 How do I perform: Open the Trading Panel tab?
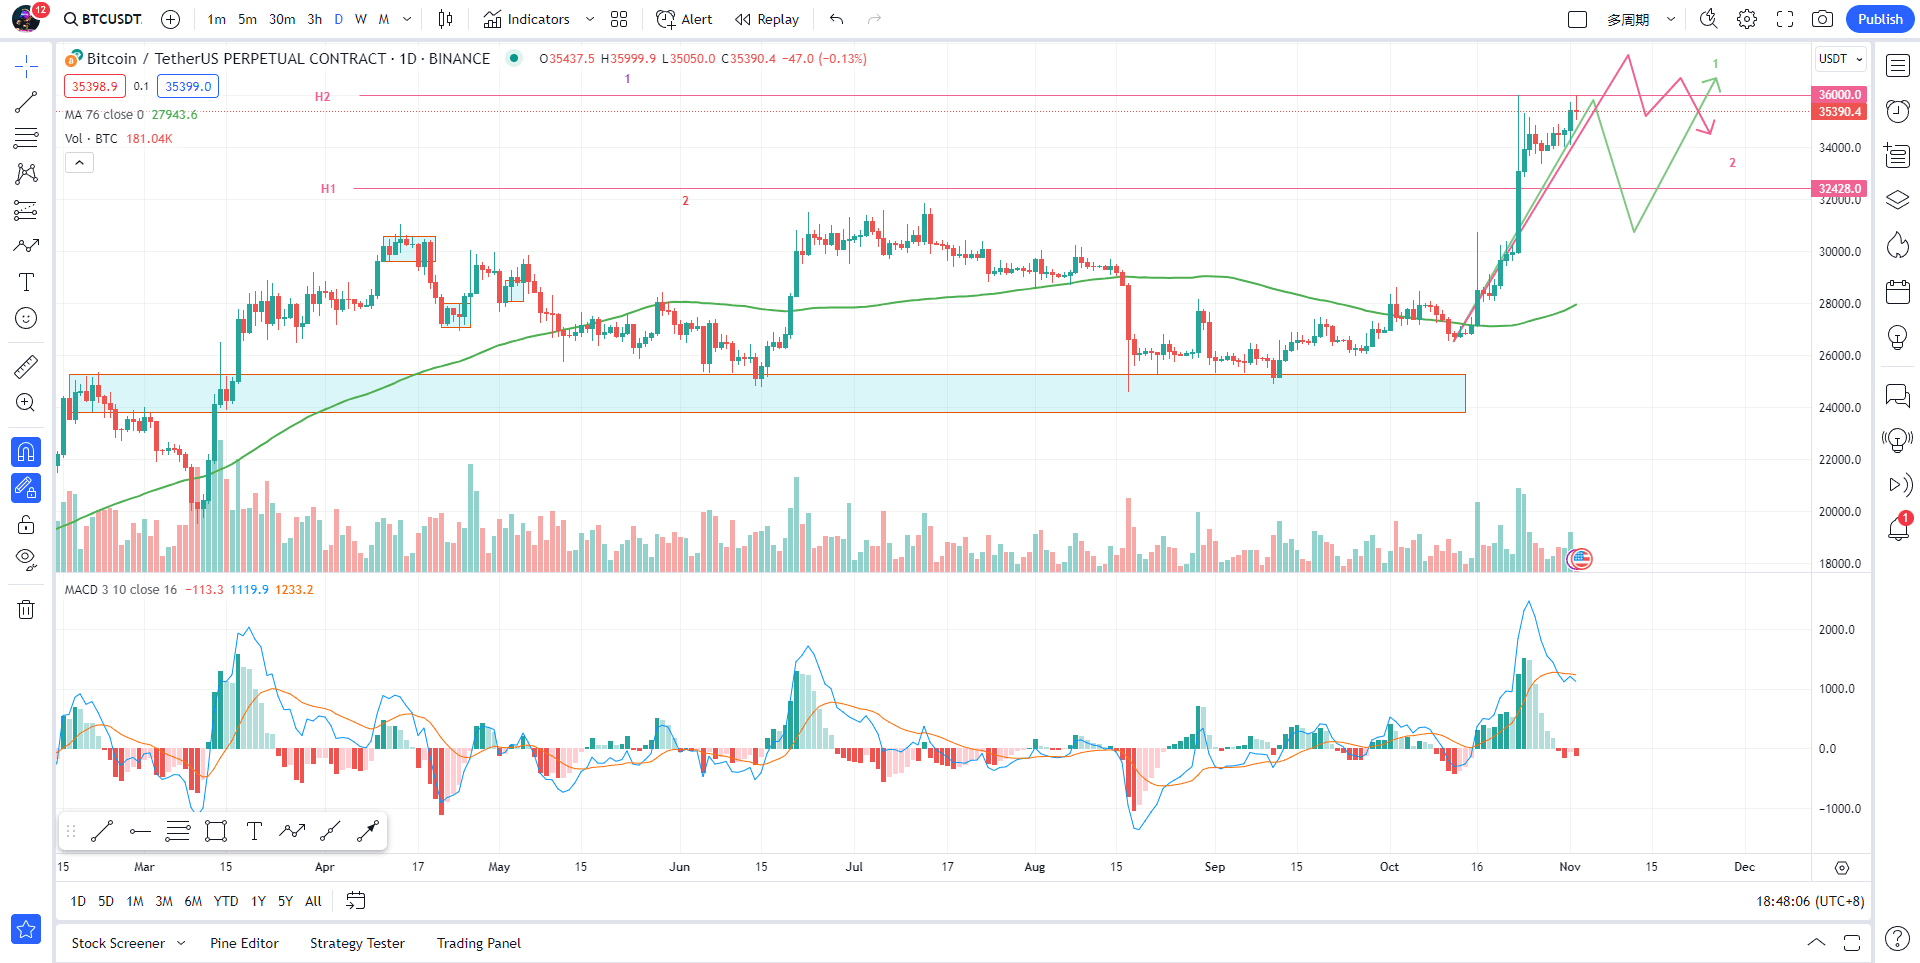[x=479, y=943]
